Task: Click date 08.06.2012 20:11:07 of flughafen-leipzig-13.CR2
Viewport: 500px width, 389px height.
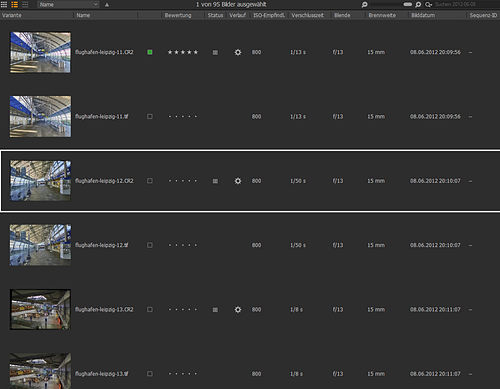Action: point(435,310)
